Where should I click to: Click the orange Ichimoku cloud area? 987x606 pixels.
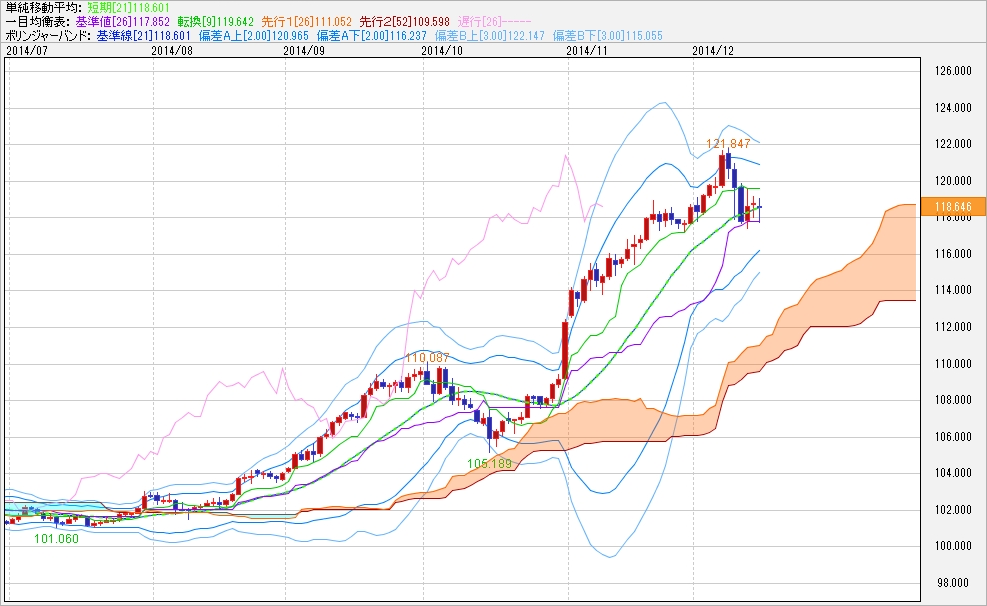point(850,270)
